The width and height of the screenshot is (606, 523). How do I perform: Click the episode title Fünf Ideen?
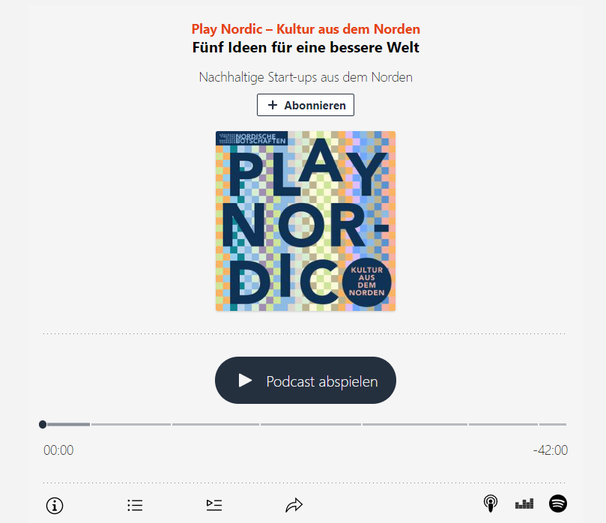click(306, 48)
